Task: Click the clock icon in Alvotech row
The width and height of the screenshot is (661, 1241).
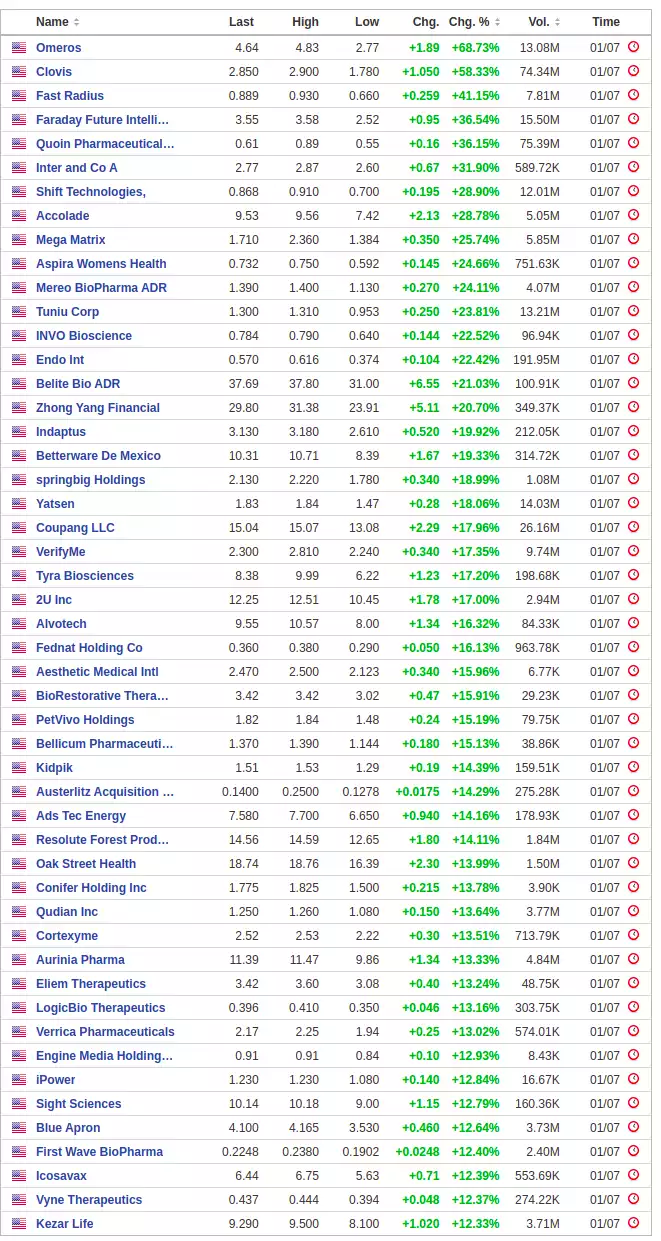Action: point(633,623)
